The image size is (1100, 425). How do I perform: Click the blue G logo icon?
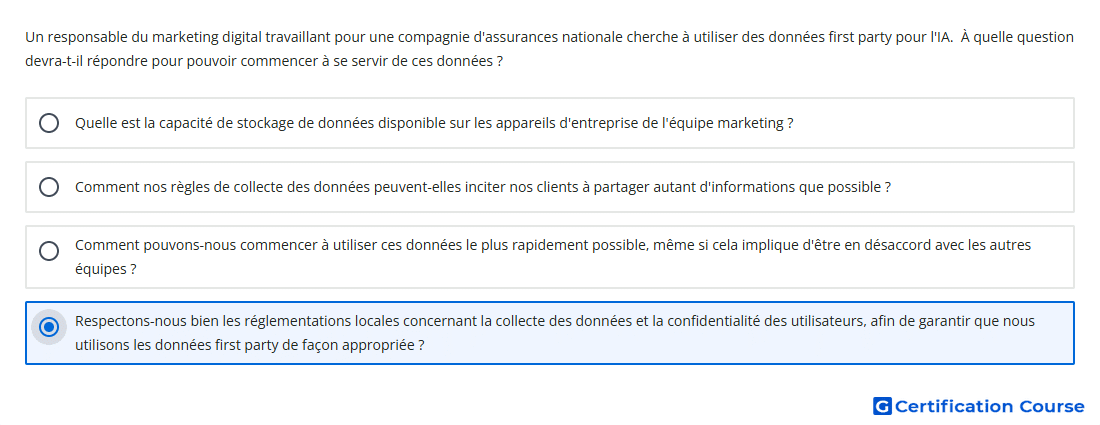tap(882, 406)
